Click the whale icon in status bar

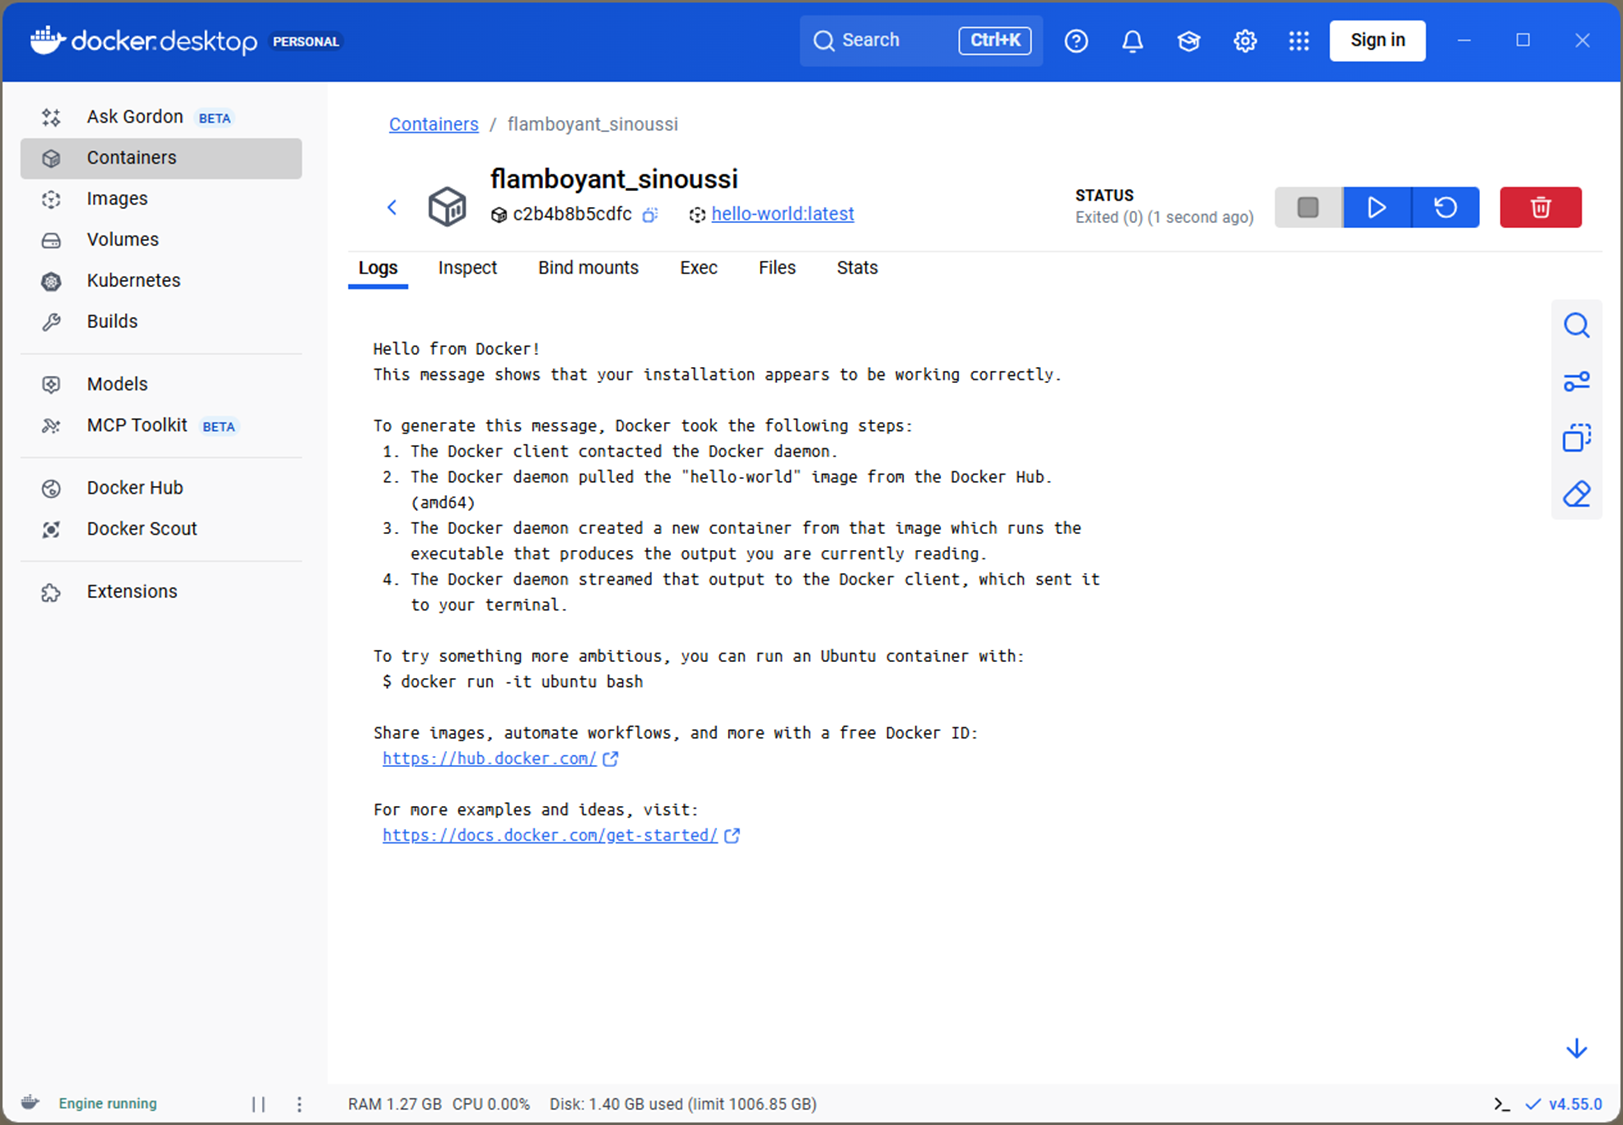(31, 1103)
